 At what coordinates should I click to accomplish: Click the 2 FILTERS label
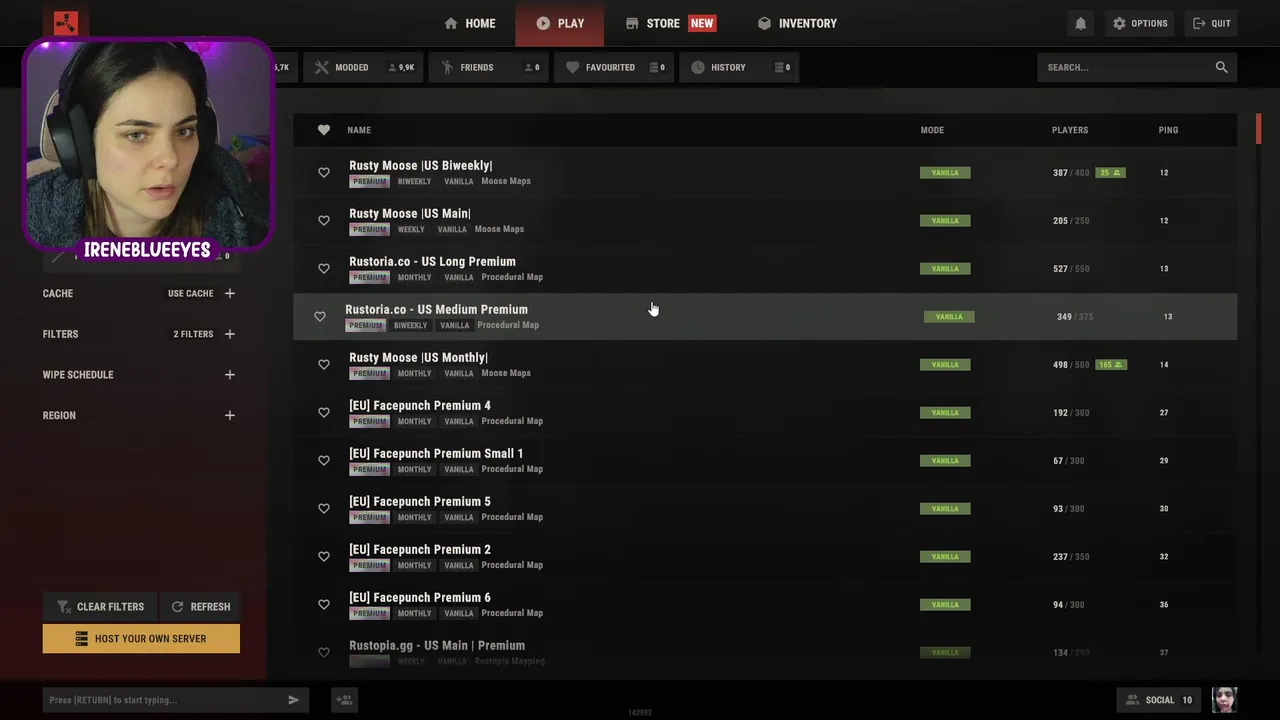tap(193, 334)
